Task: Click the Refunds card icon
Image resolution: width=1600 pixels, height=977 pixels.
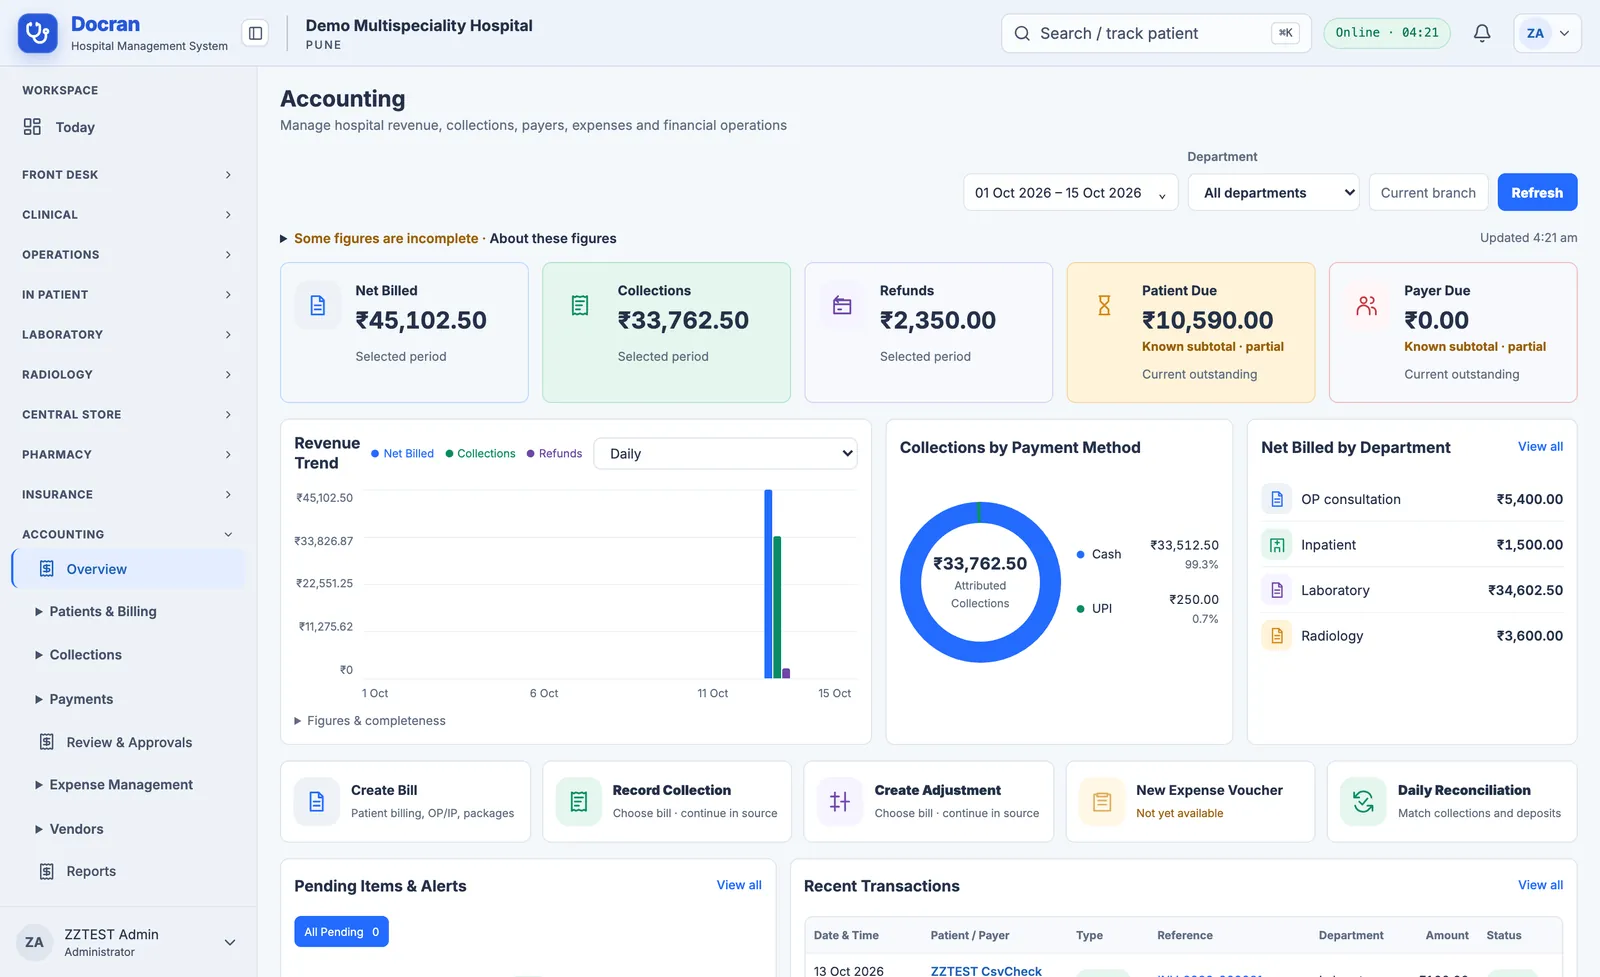Action: coord(842,305)
